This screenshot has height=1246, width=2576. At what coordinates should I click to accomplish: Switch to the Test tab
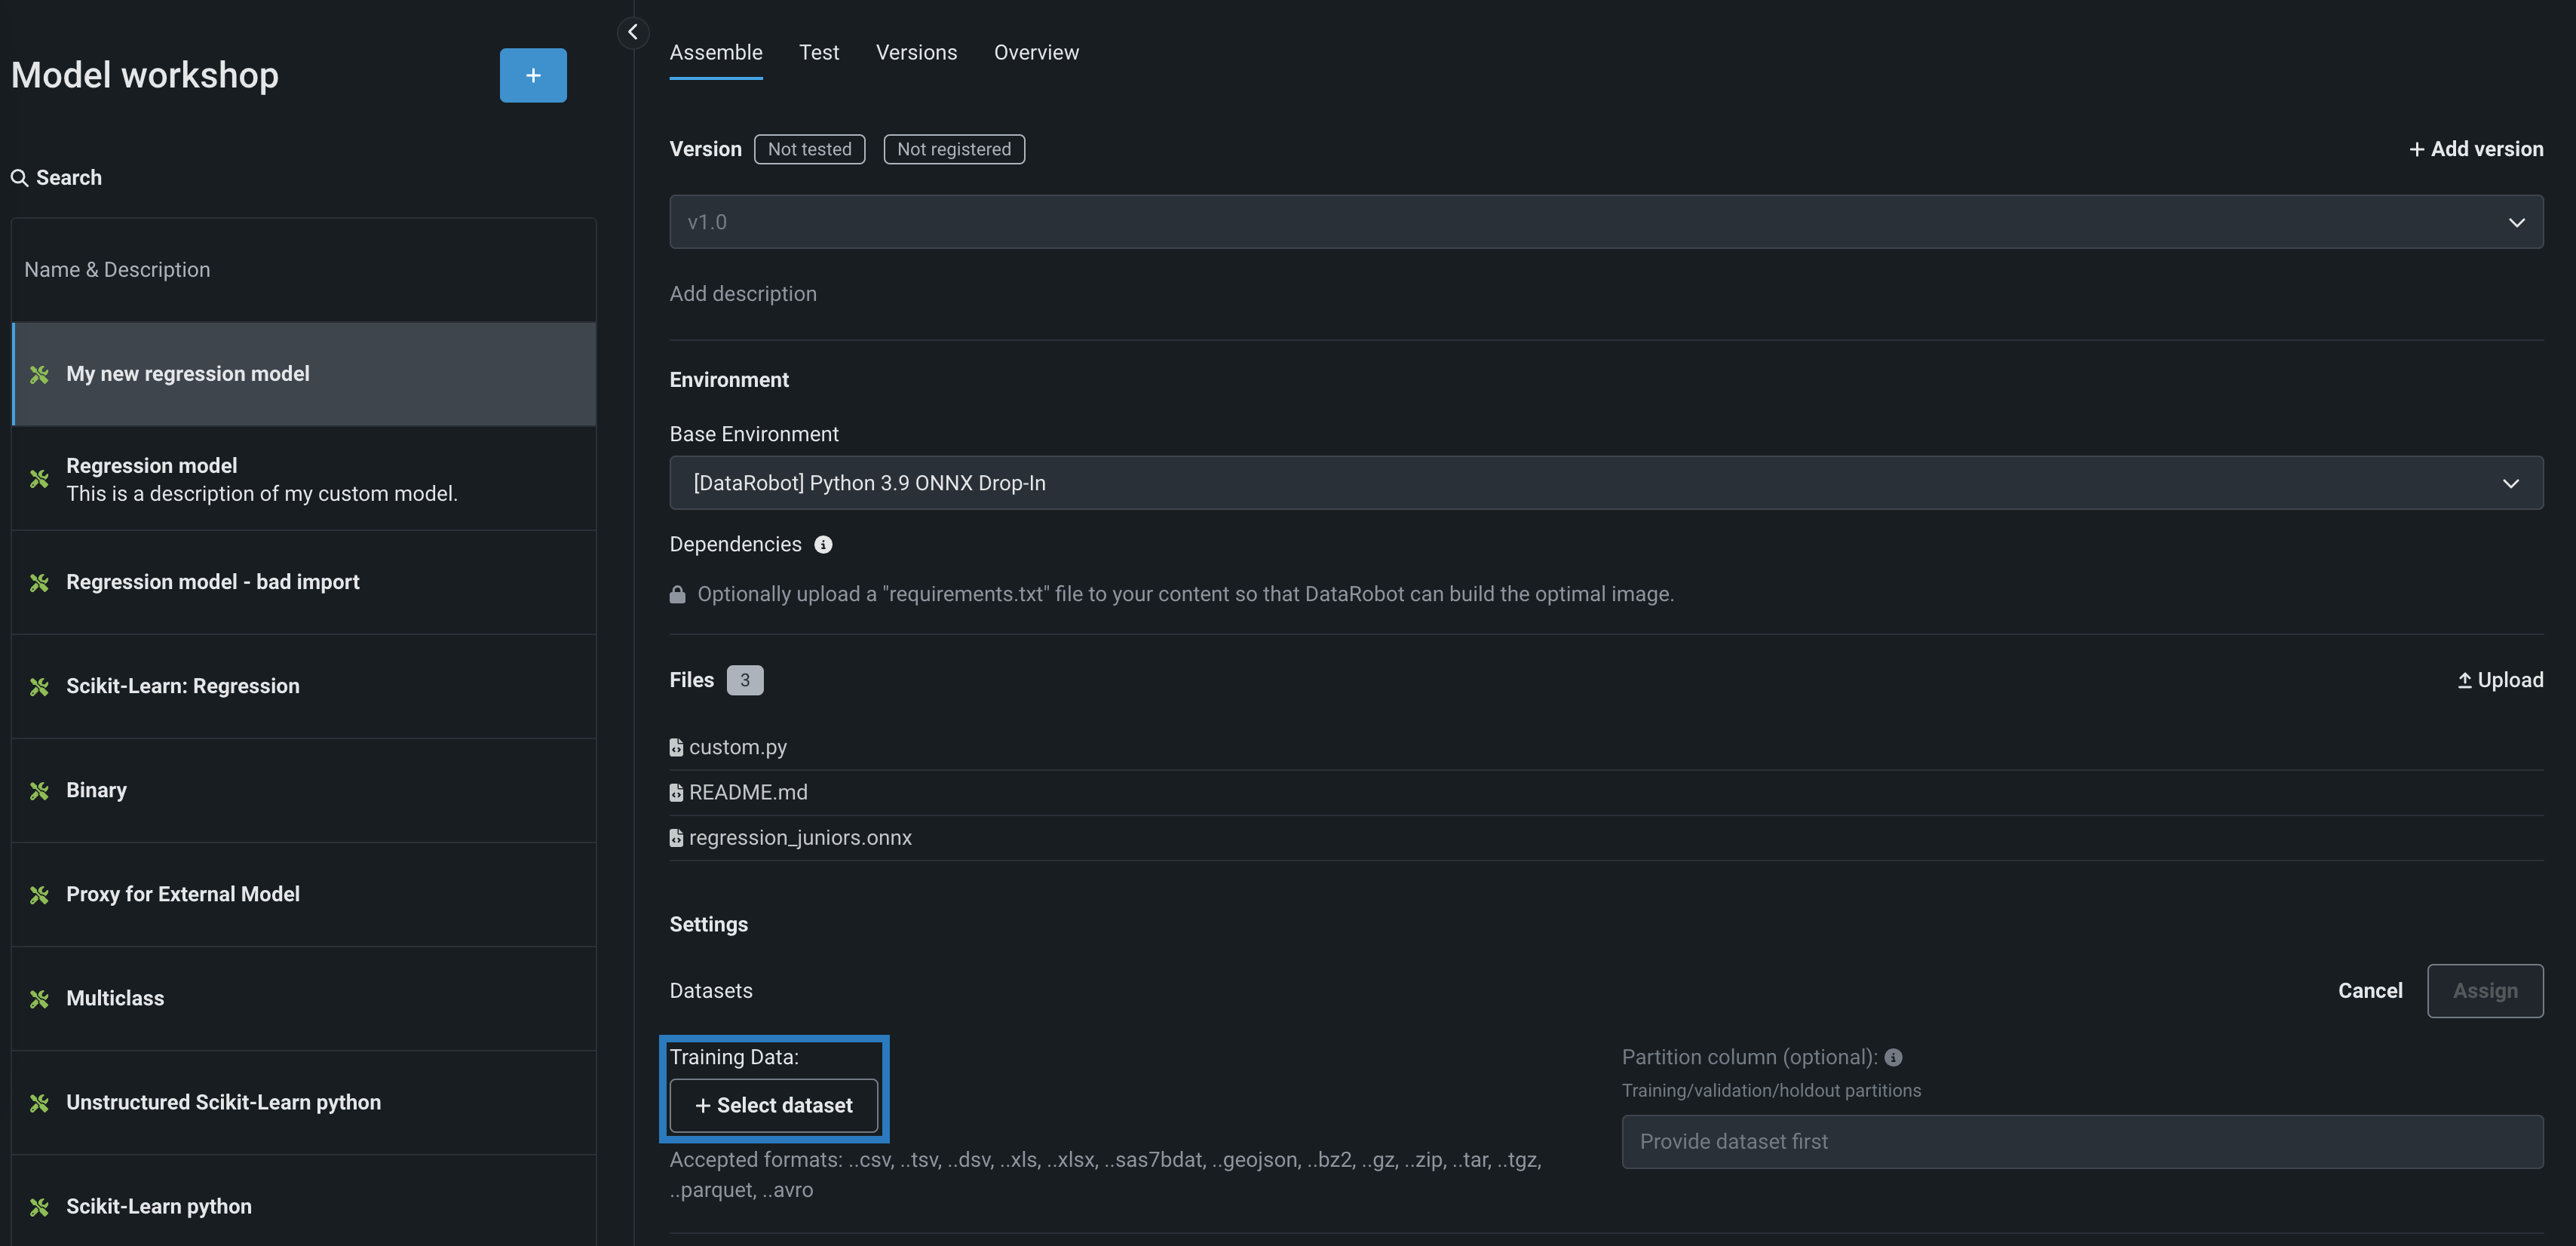pyautogui.click(x=818, y=52)
